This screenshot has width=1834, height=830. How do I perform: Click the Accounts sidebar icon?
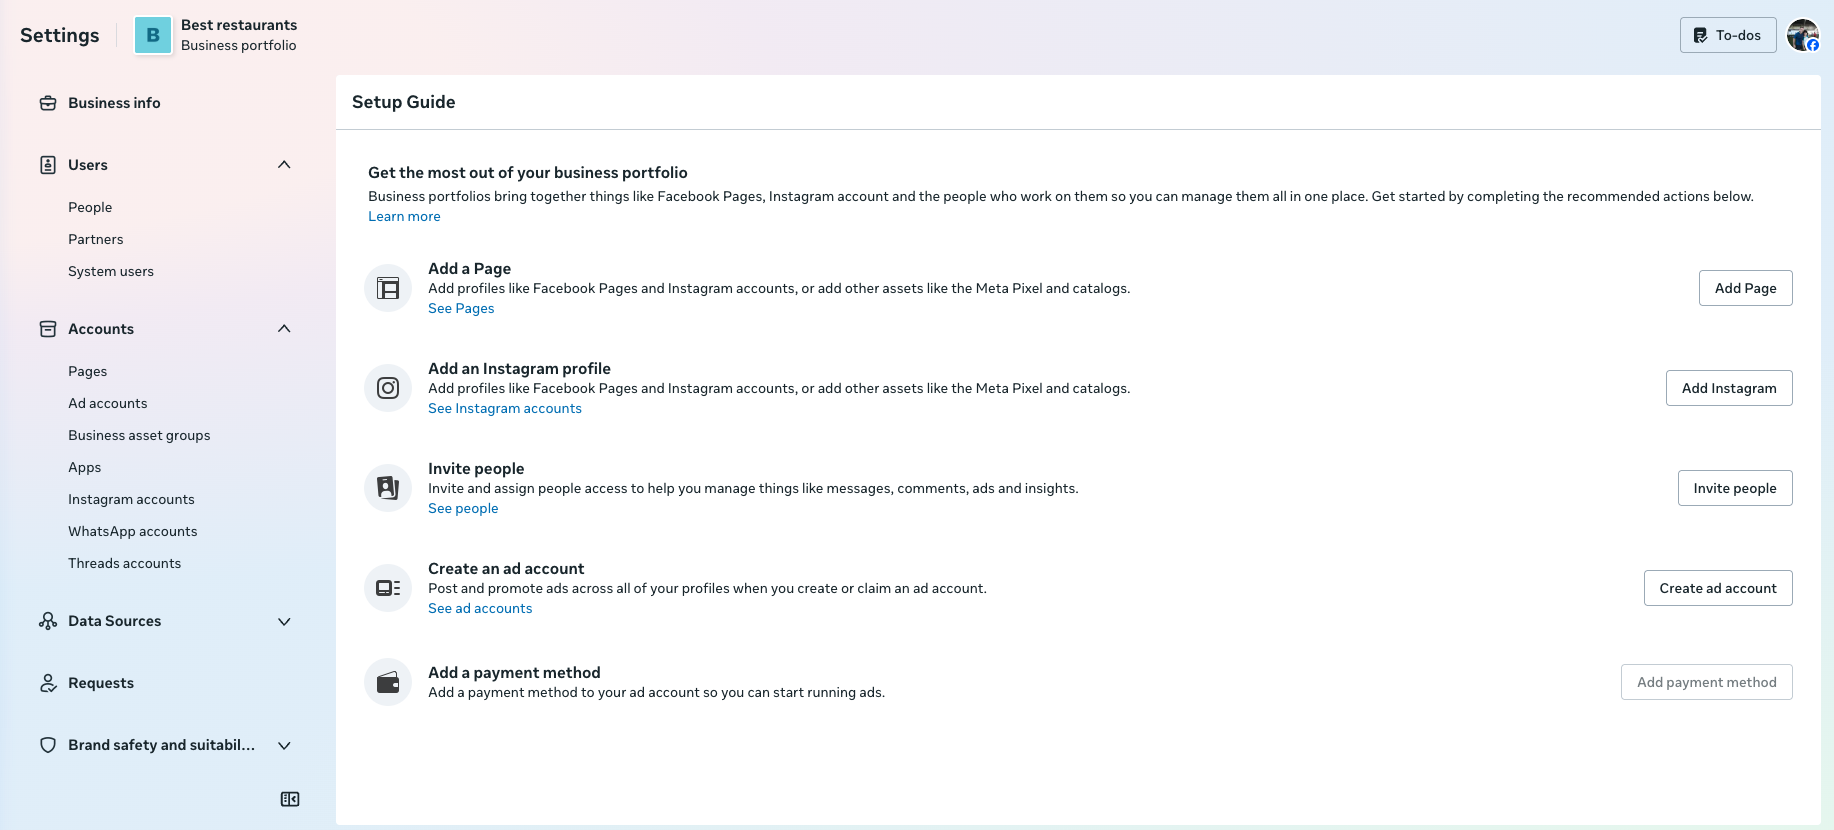click(x=48, y=328)
